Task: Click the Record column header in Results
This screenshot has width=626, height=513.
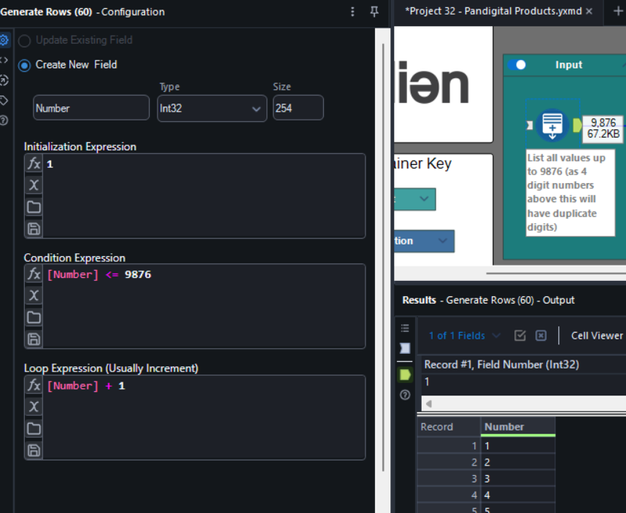Action: 449,427
